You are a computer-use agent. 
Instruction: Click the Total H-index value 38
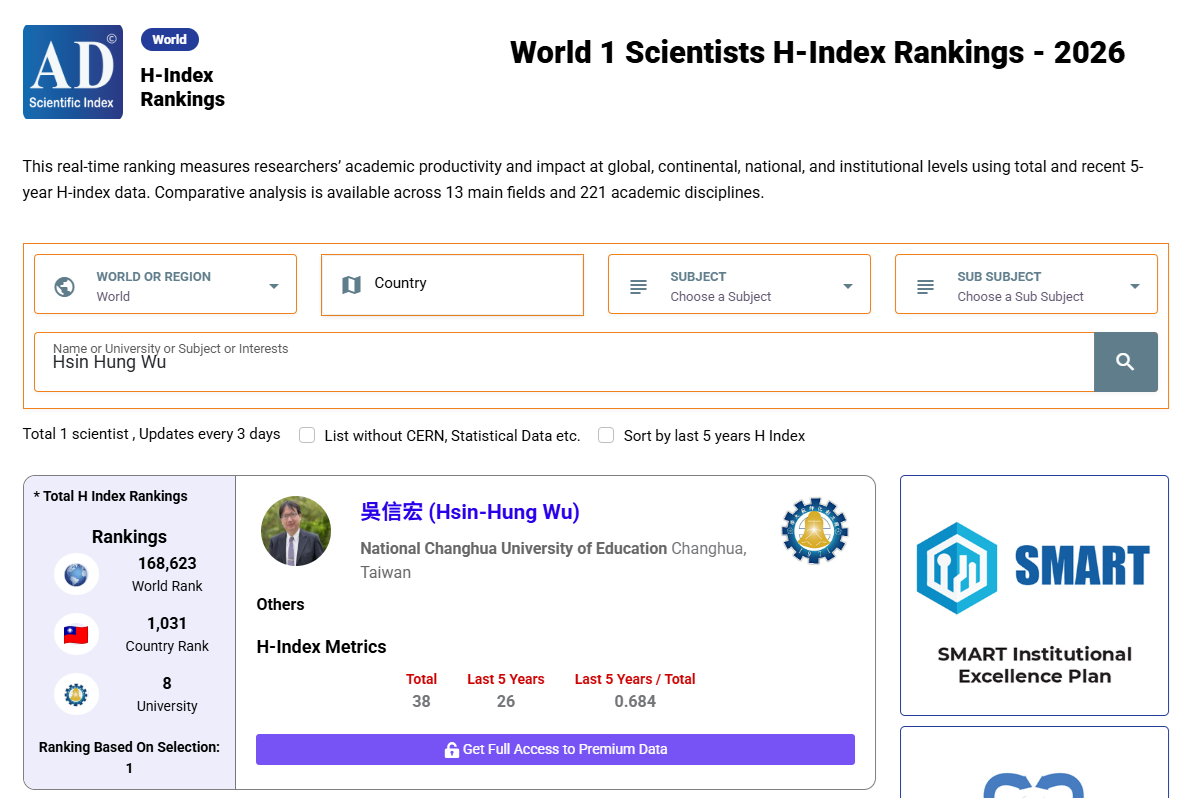pyautogui.click(x=421, y=702)
